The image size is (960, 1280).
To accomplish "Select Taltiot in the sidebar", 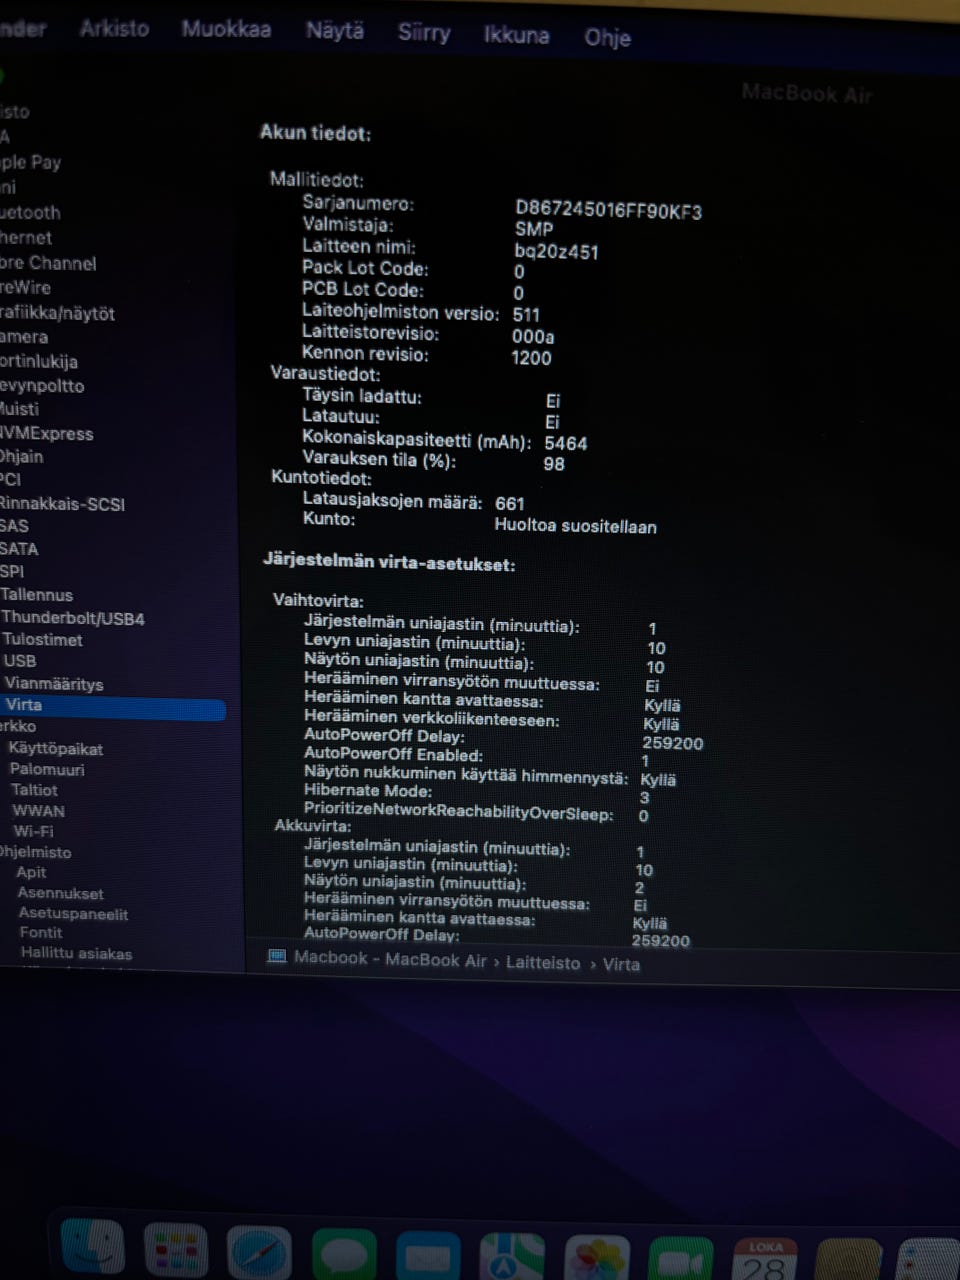I will (x=34, y=789).
